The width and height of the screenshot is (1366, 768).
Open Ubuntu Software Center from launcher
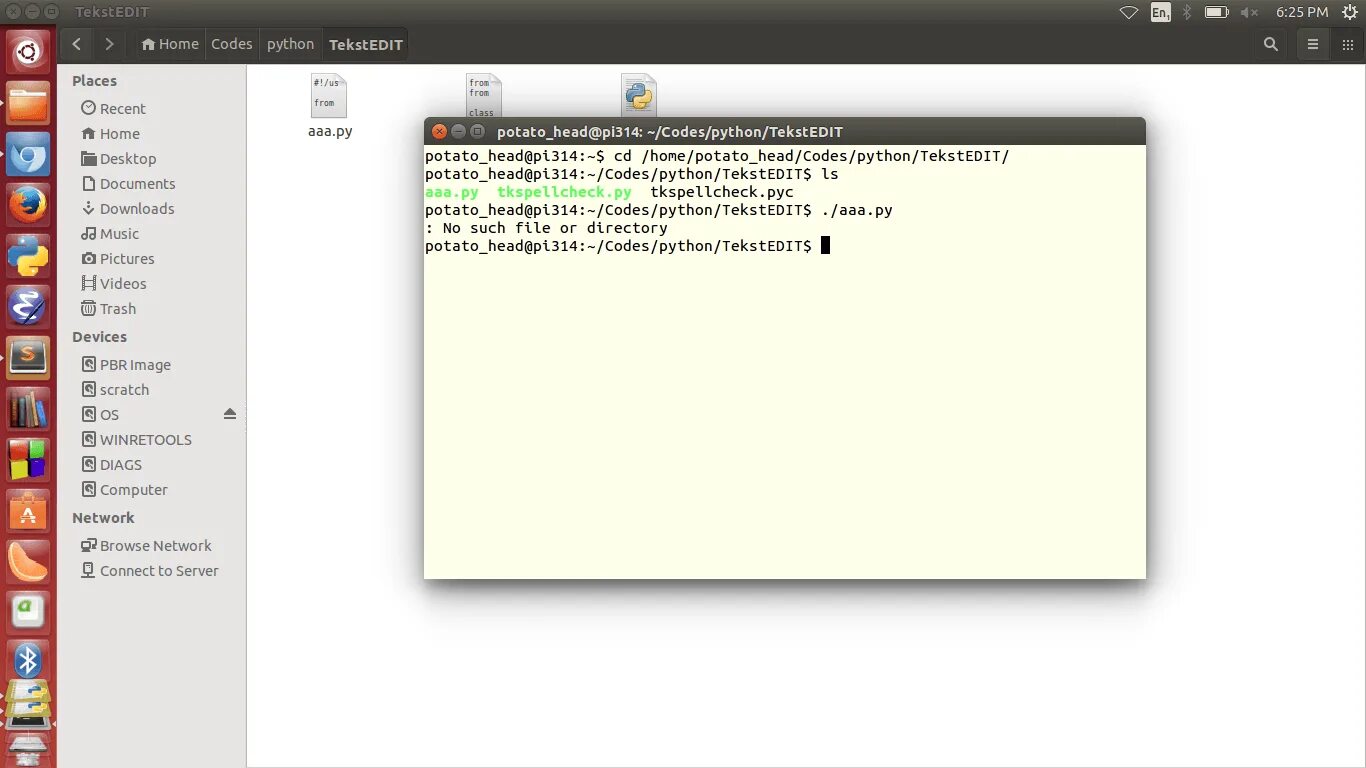[28, 512]
